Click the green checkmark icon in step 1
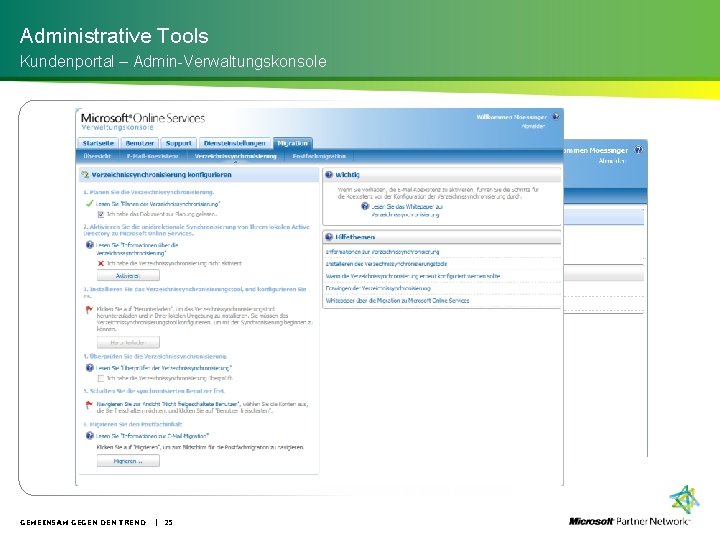The height and width of the screenshot is (540, 720). pos(90,203)
